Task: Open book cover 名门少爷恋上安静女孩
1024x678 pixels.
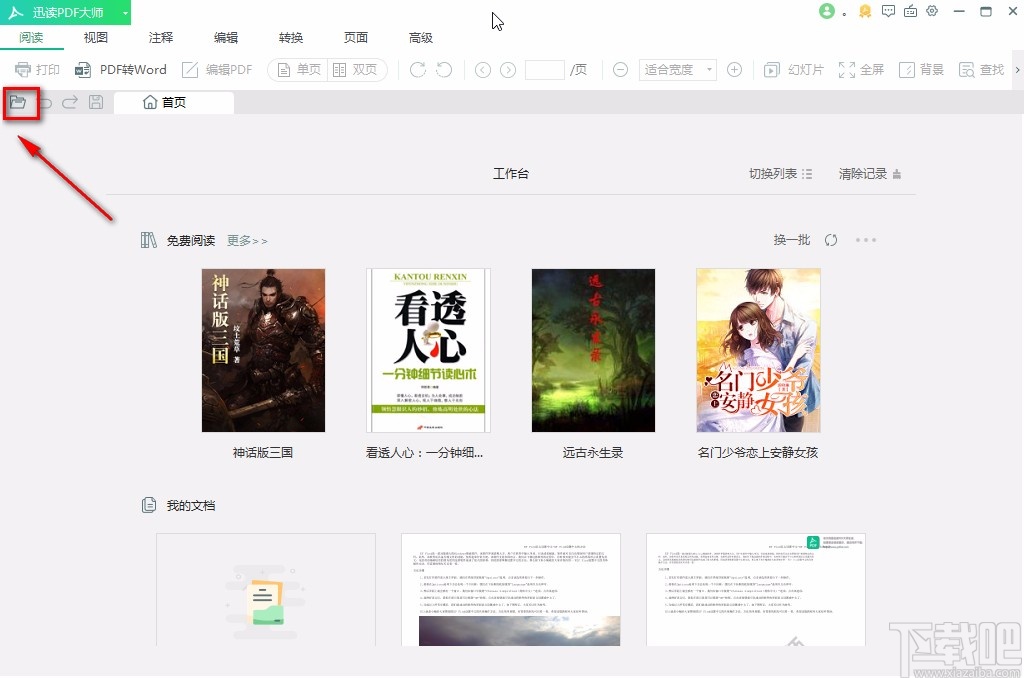Action: click(758, 350)
